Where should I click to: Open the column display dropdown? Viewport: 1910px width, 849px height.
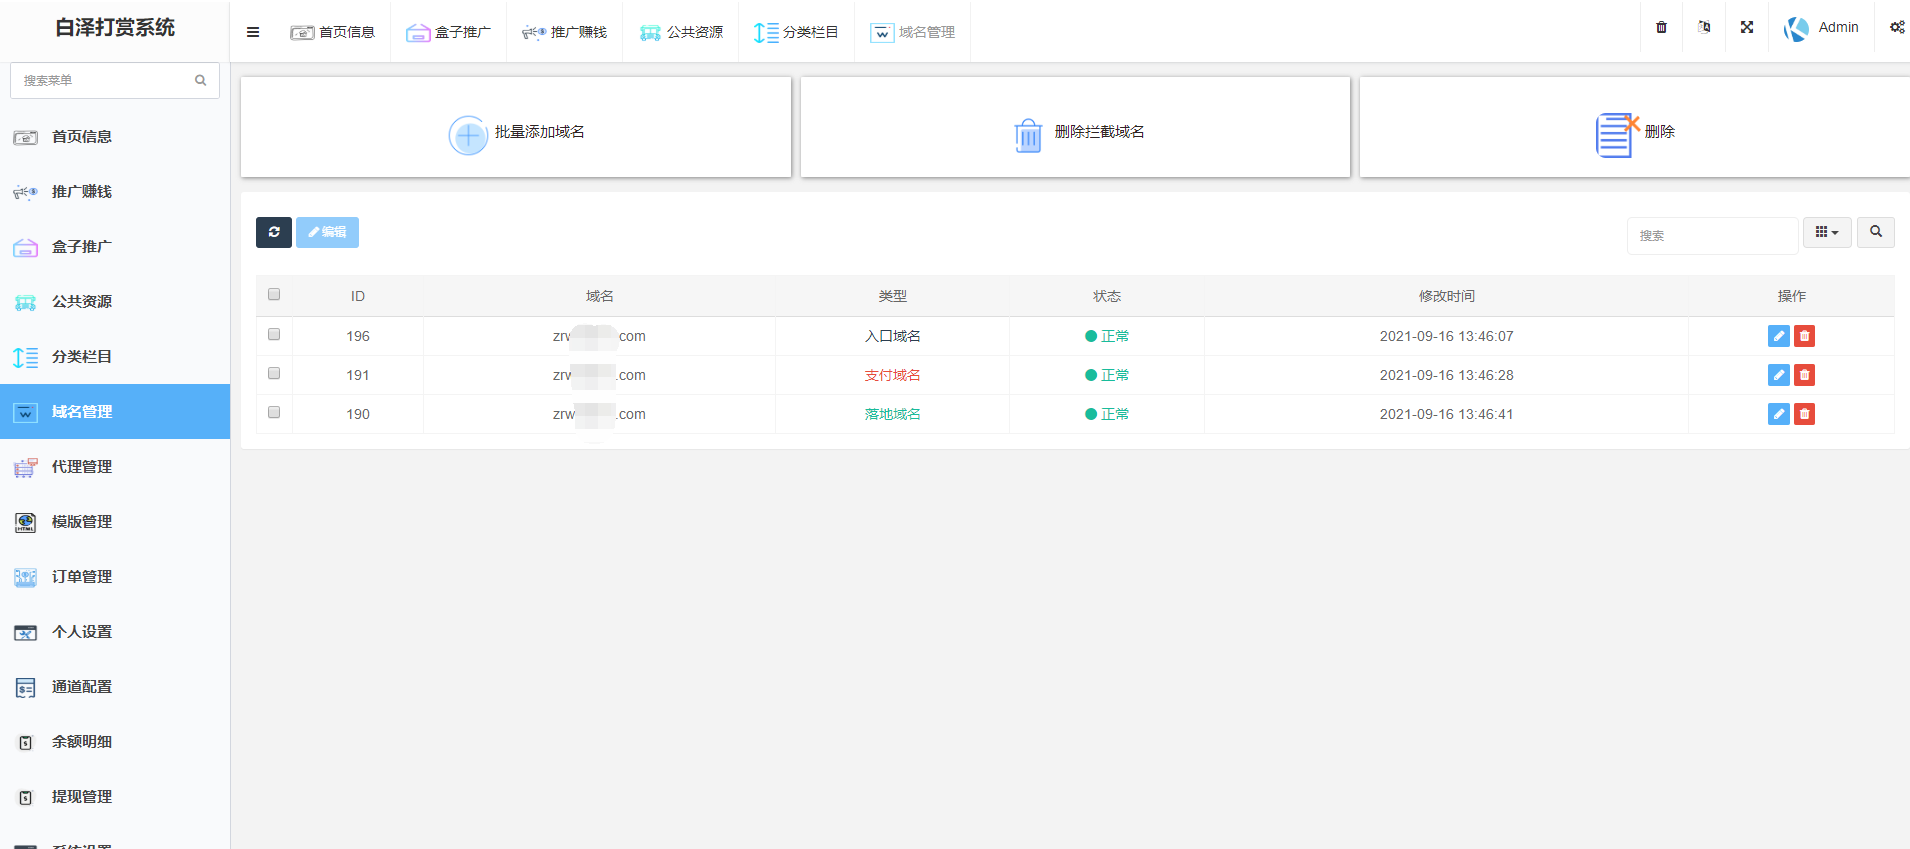(1826, 232)
